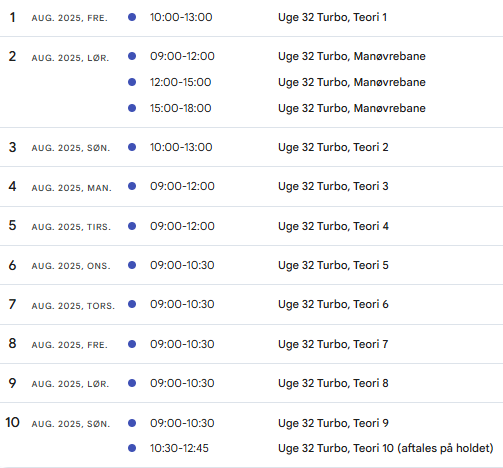Click the 09:00-10:30 time on 7 Aug. Tors.
503x468 pixels.
pyautogui.click(x=182, y=304)
